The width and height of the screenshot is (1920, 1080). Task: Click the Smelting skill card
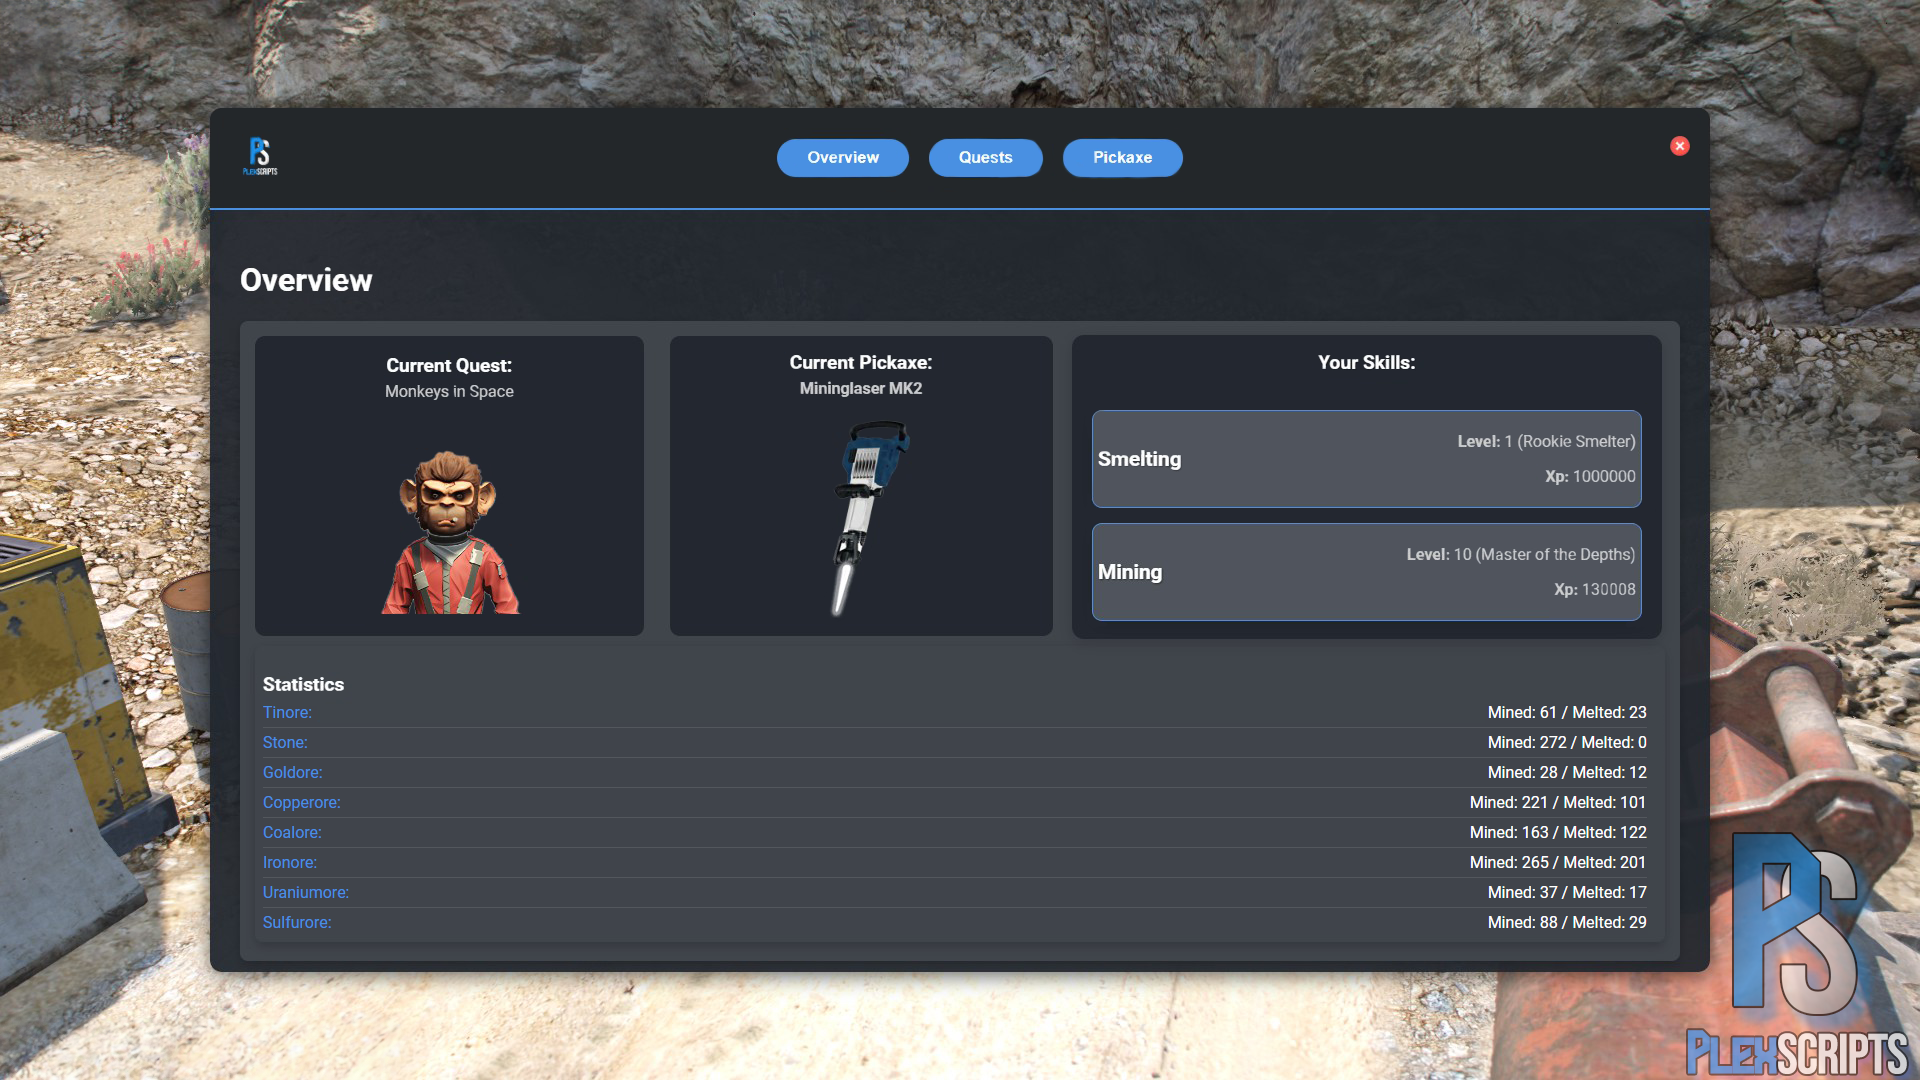point(1366,459)
